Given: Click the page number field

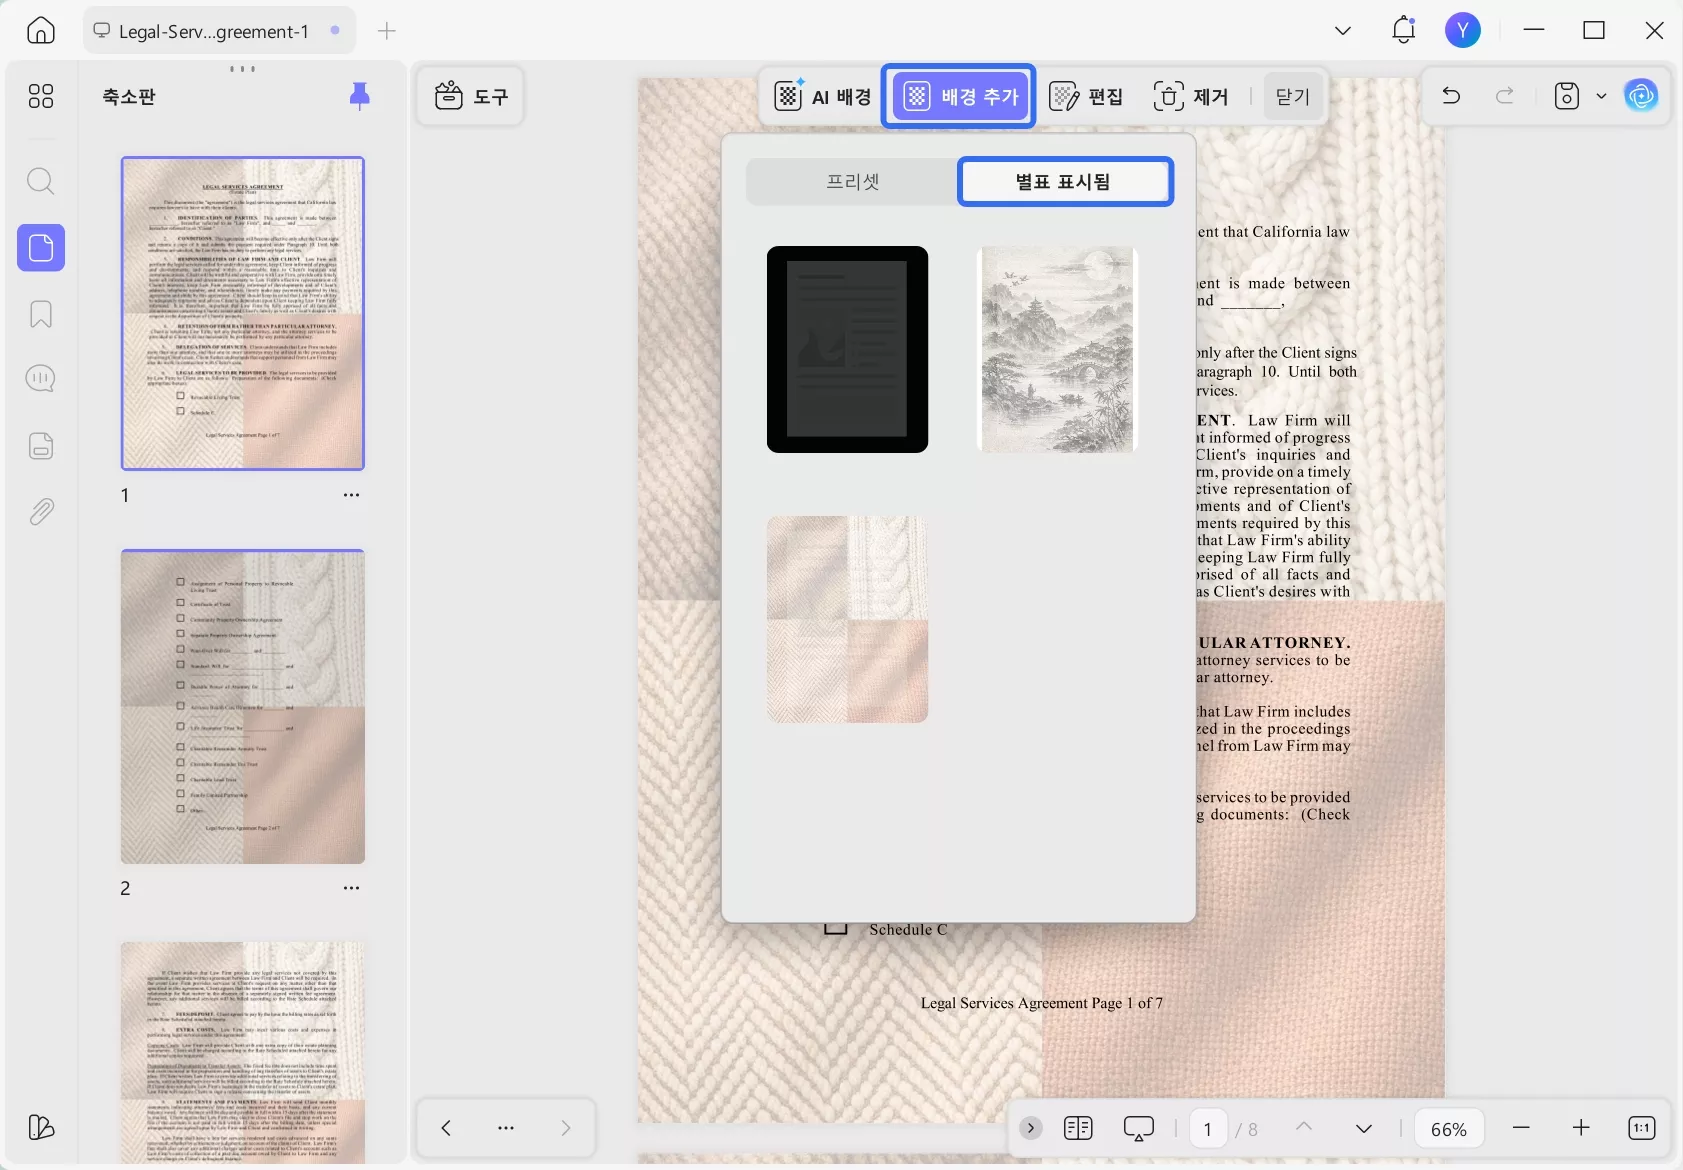Looking at the screenshot, I should click(x=1208, y=1129).
